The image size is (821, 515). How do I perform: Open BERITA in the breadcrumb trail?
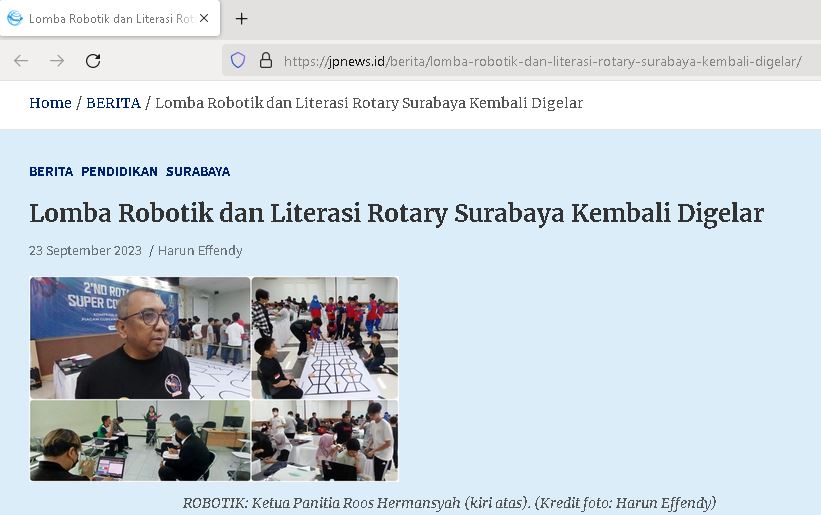pyautogui.click(x=113, y=103)
